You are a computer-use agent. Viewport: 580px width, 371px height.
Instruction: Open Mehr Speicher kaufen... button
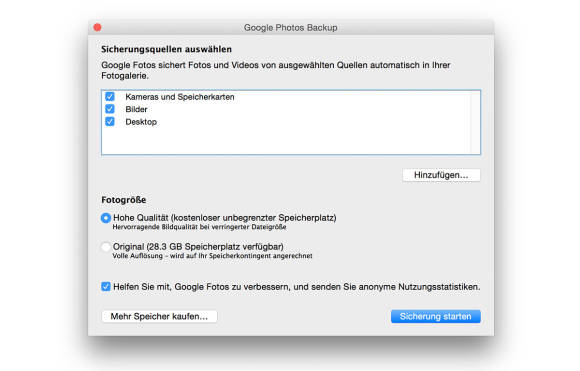159,316
